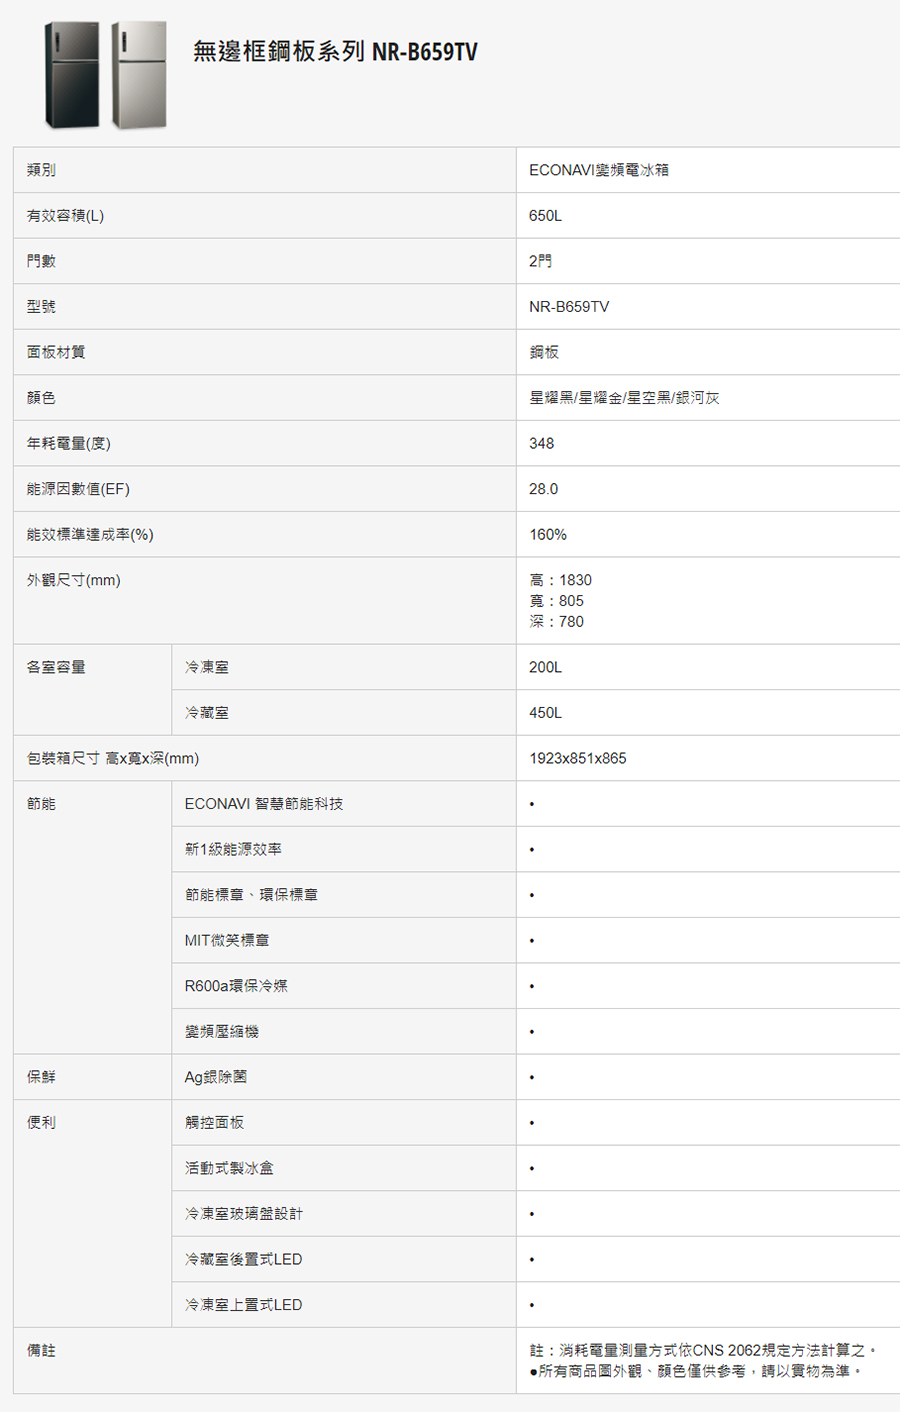Screen dimensions: 900x1412
Task: Select NR-B659TV in the 型號 row
Action: [569, 307]
